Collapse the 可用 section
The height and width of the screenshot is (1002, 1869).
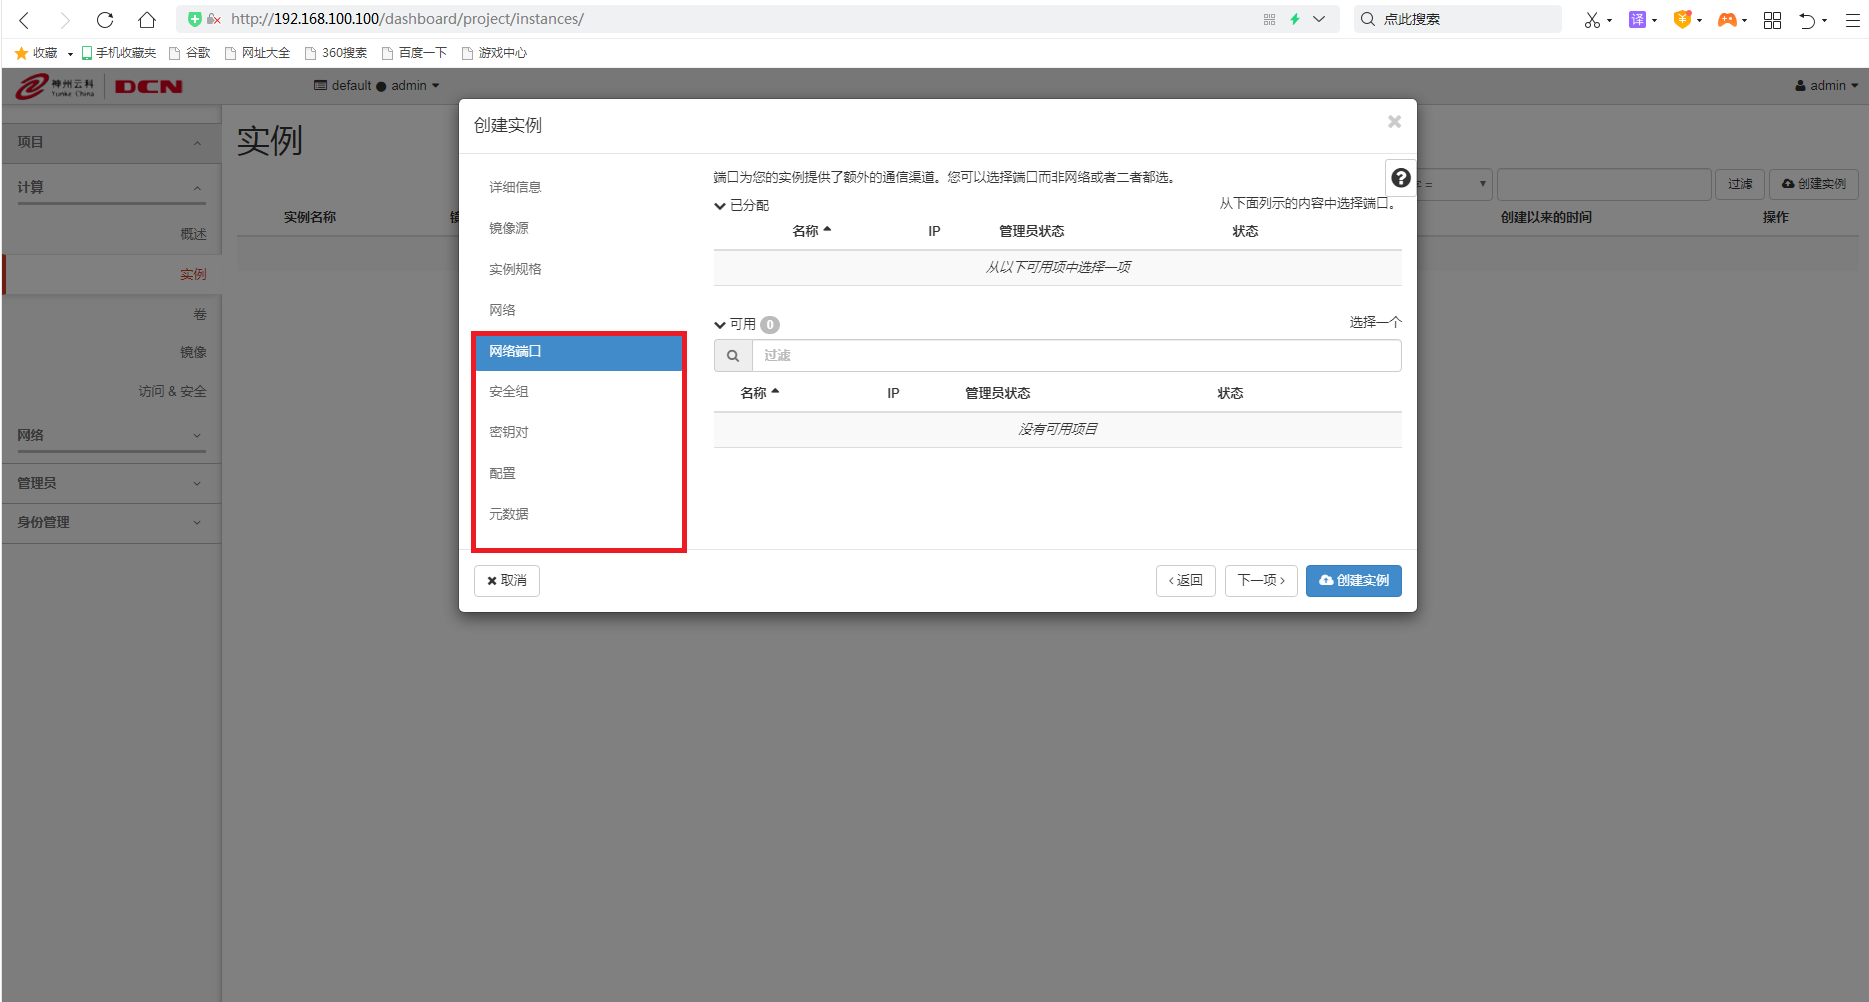(x=735, y=324)
